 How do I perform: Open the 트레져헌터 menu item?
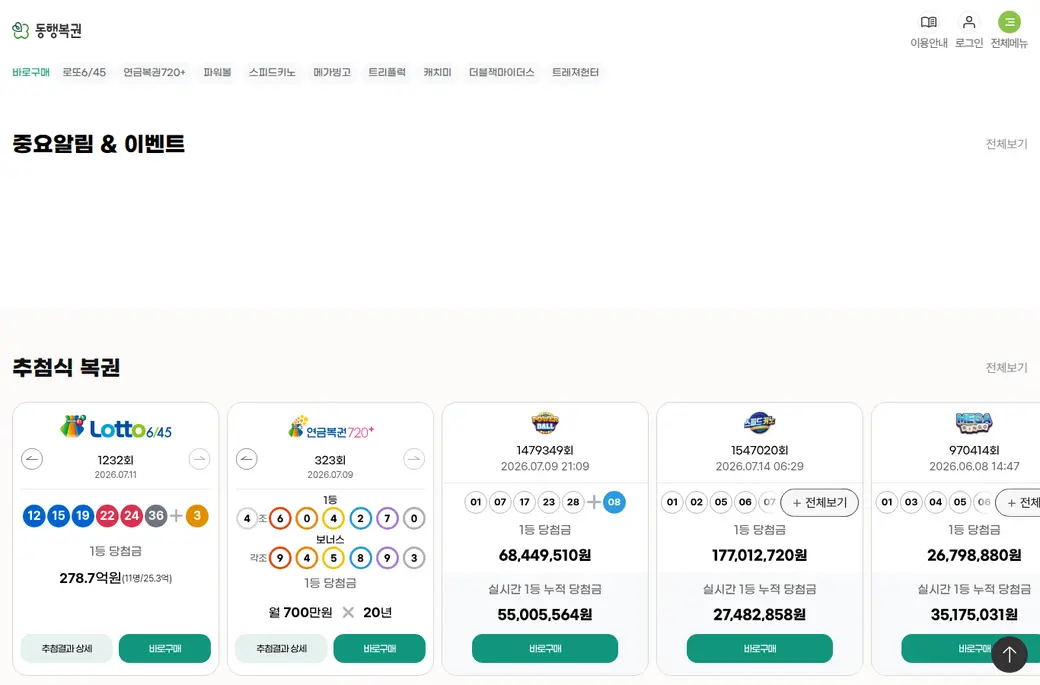pyautogui.click(x=575, y=72)
